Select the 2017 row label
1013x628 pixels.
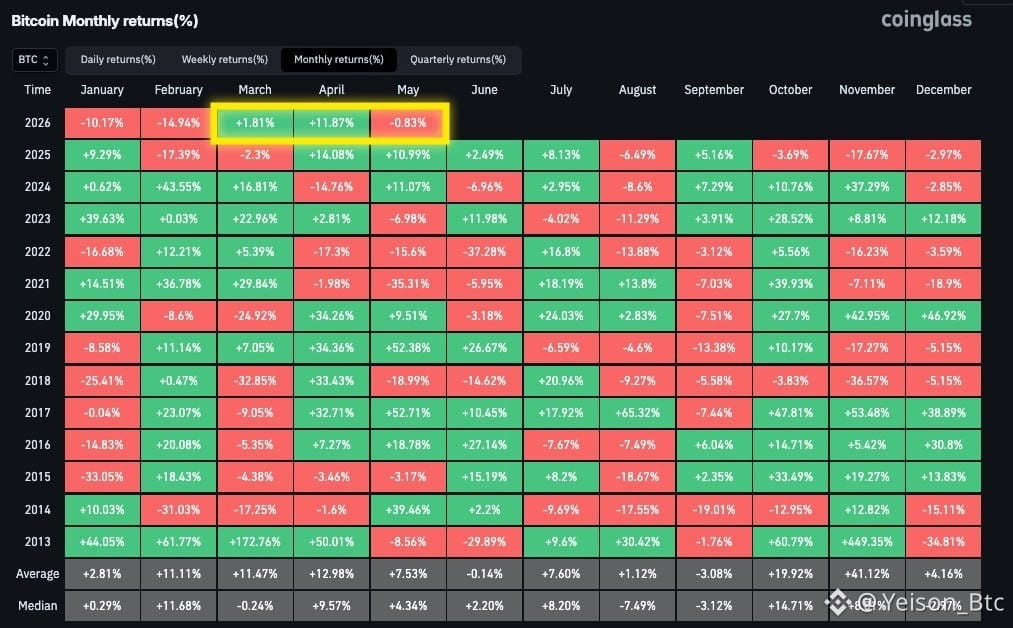[x=37, y=413]
